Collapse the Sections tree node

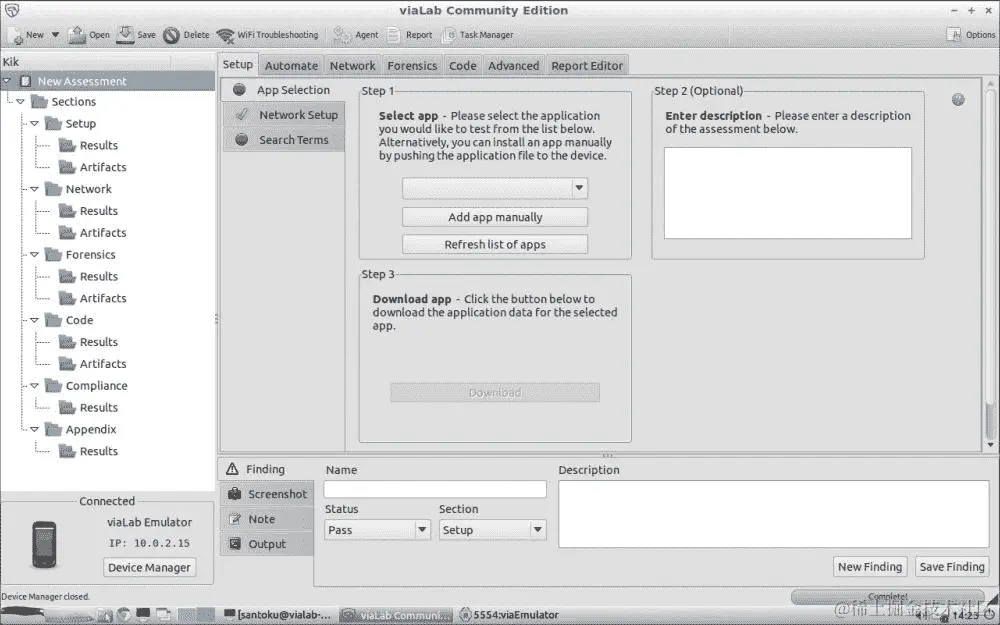click(20, 101)
